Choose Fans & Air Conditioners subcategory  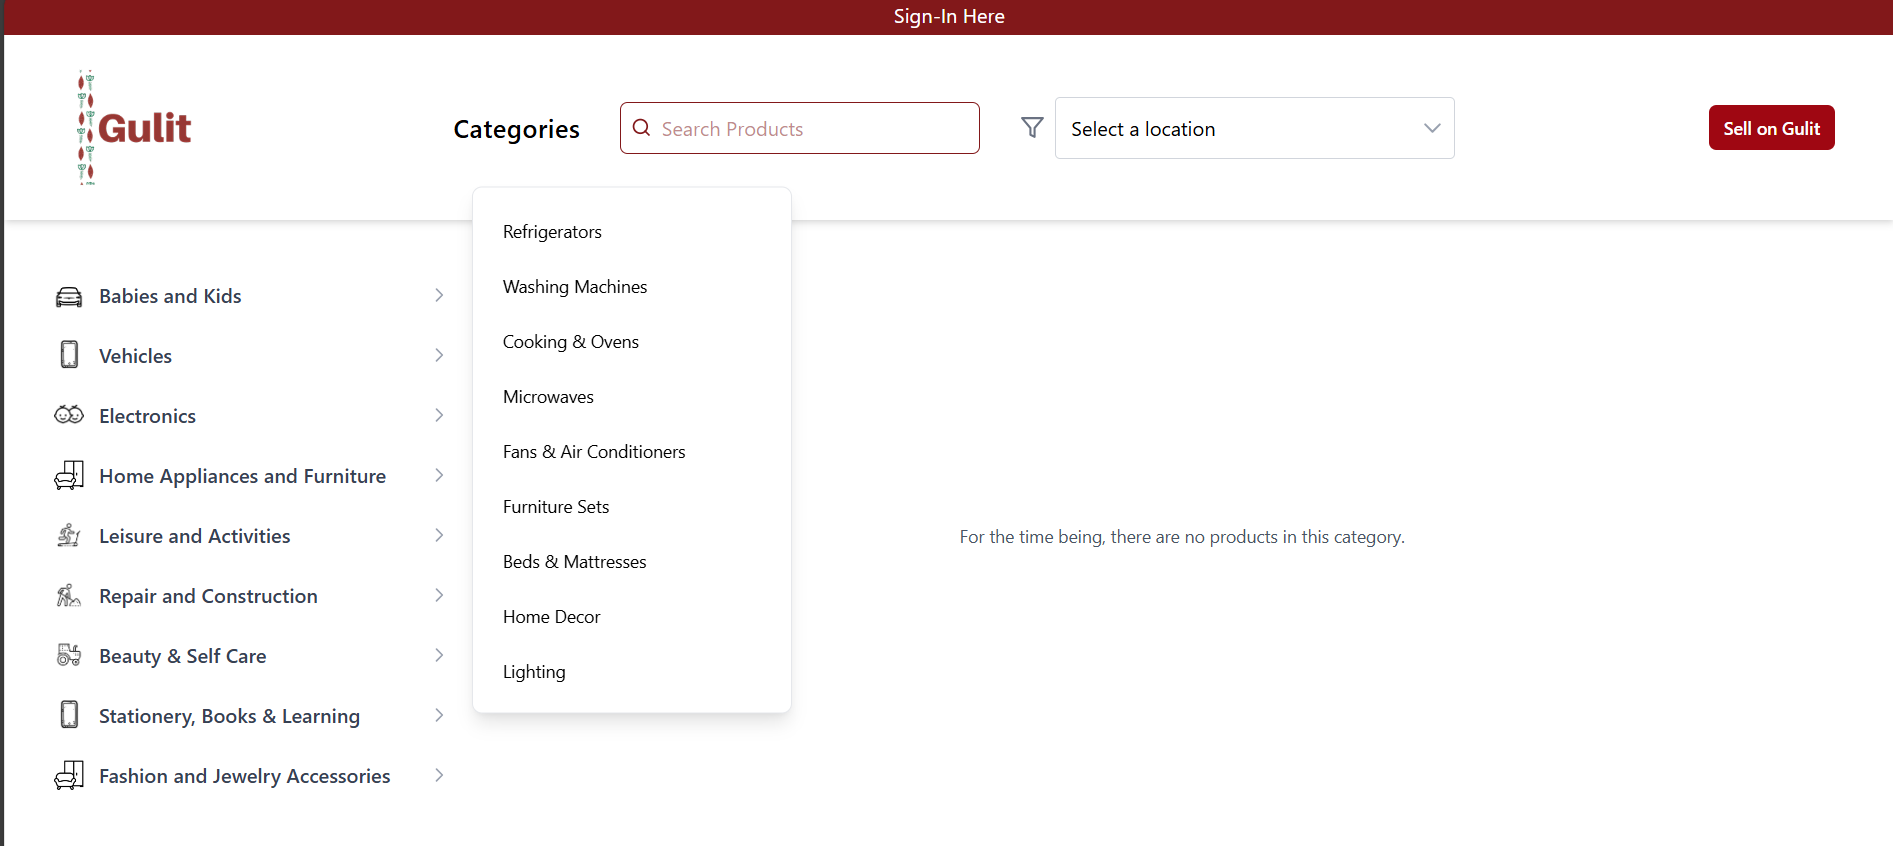coord(594,452)
